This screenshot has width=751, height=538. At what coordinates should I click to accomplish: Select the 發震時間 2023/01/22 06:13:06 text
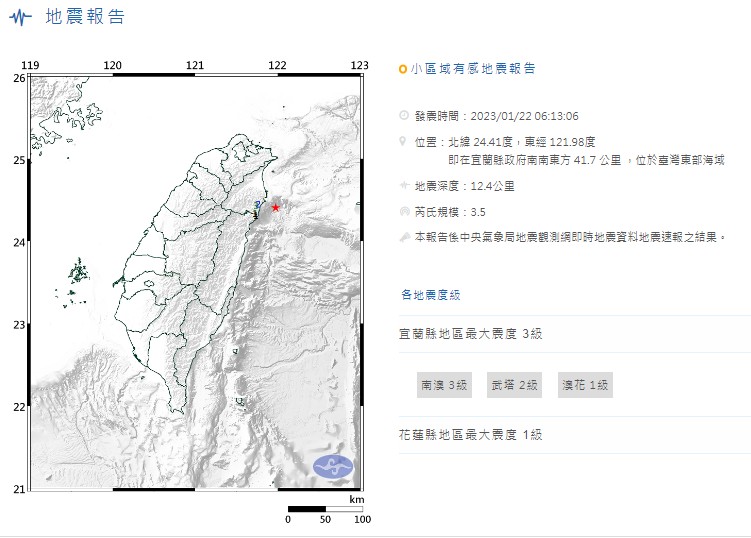click(496, 116)
